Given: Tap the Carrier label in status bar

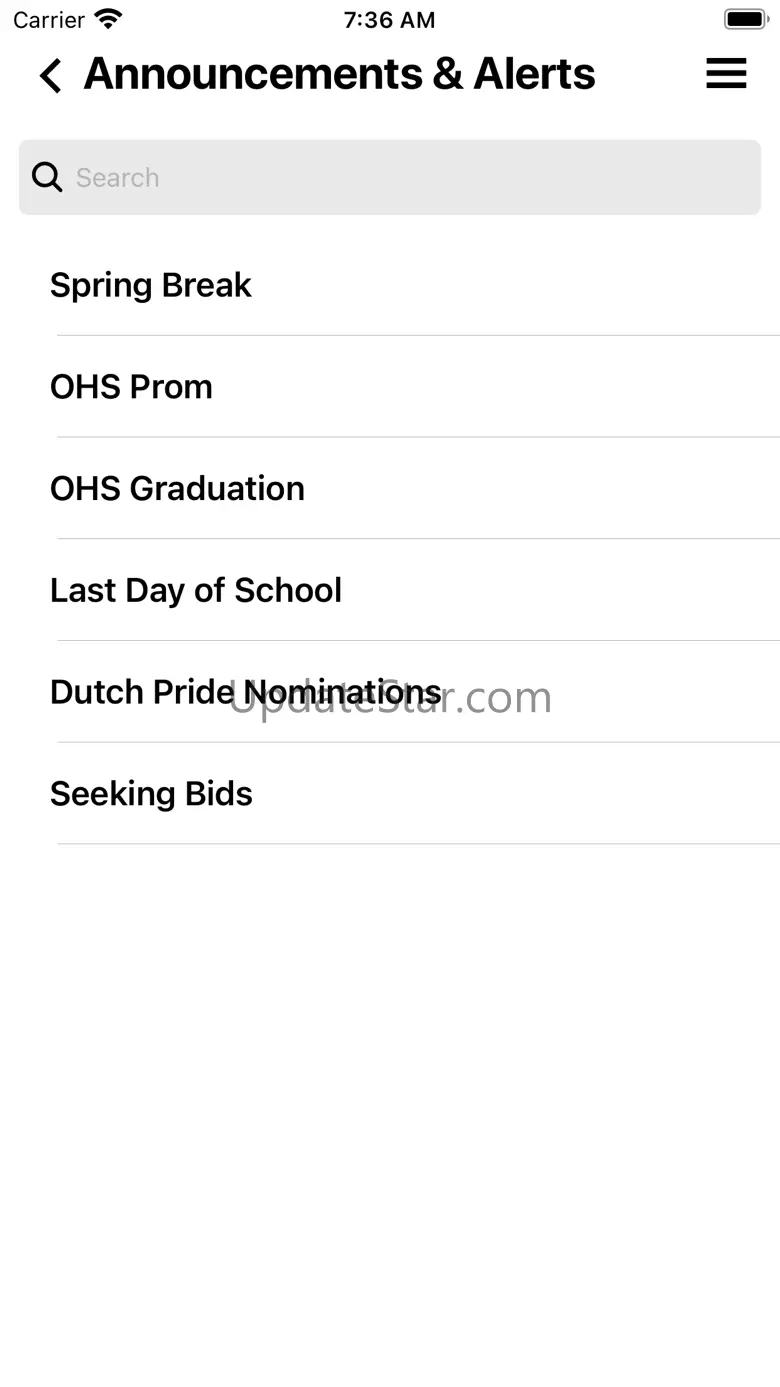Looking at the screenshot, I should (49, 19).
